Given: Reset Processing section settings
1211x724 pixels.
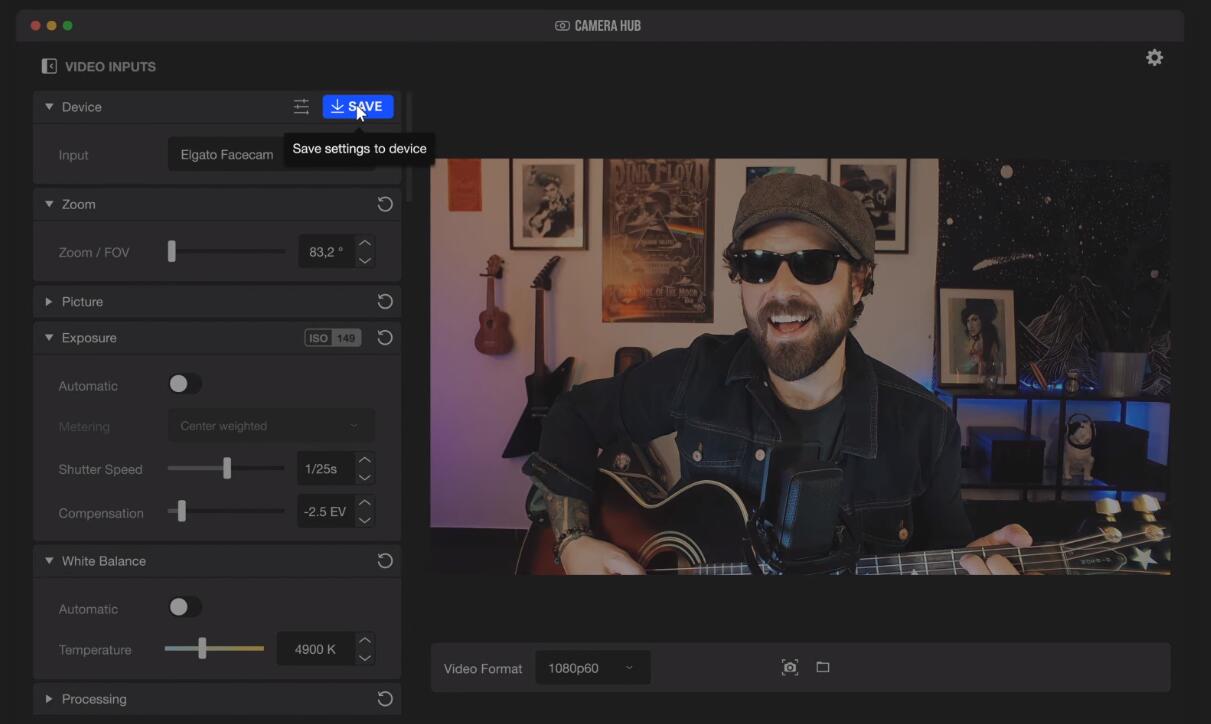Looking at the screenshot, I should pyautogui.click(x=384, y=699).
